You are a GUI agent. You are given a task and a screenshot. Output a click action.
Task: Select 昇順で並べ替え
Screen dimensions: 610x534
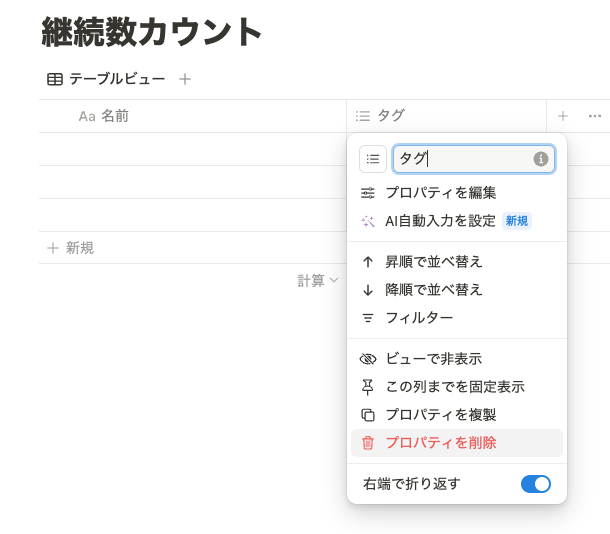(x=434, y=262)
